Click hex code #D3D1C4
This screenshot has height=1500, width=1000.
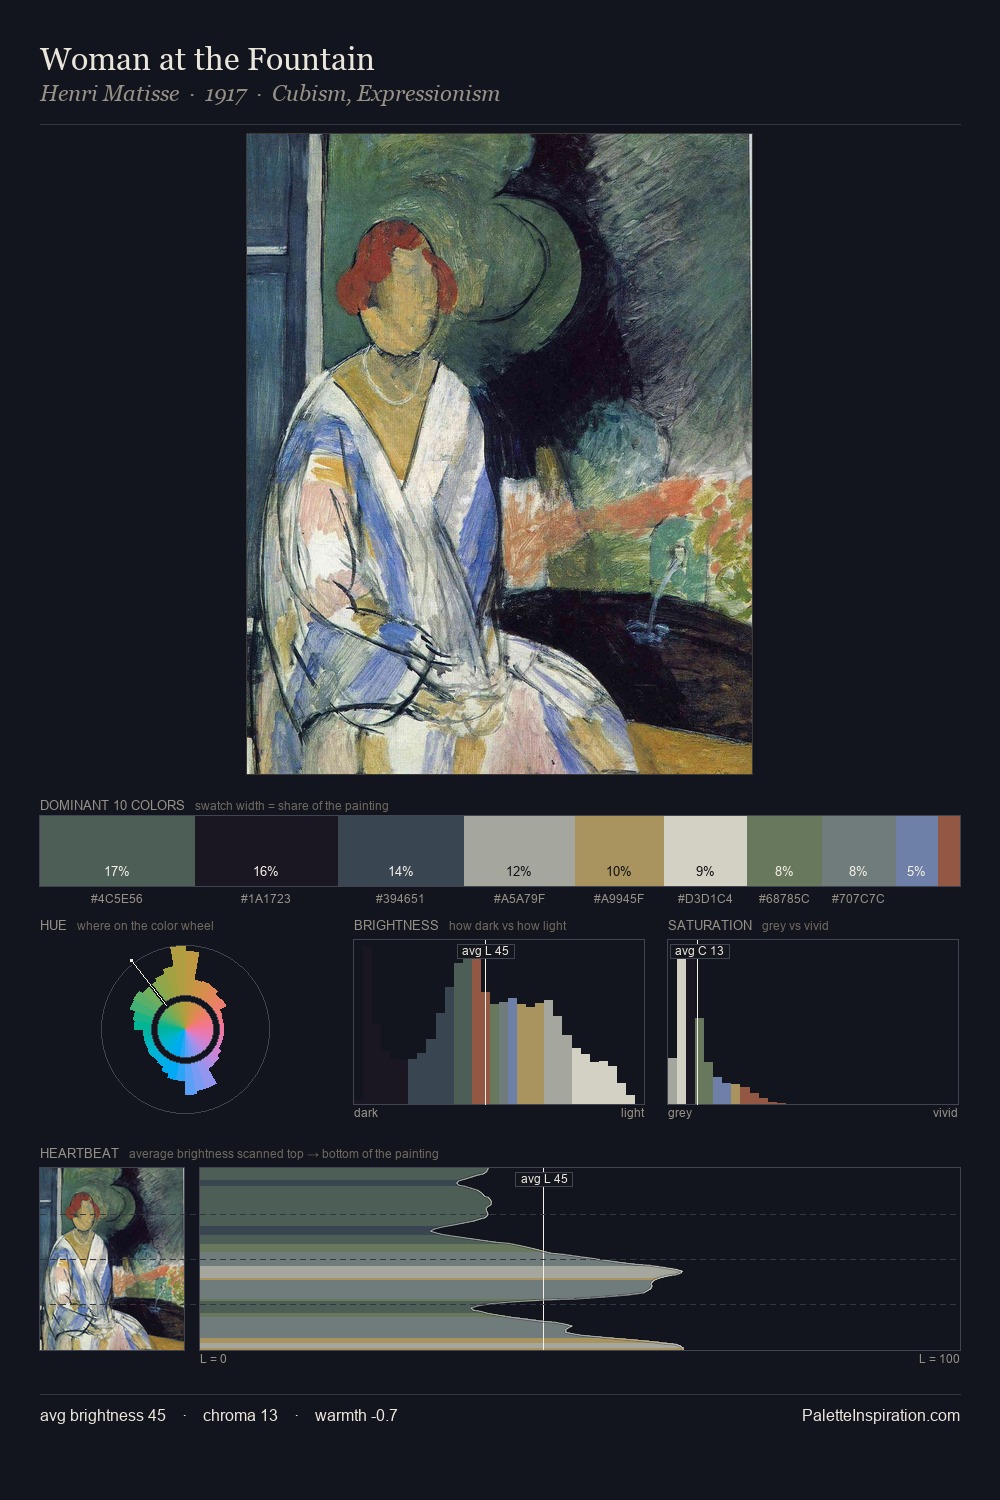pos(705,899)
